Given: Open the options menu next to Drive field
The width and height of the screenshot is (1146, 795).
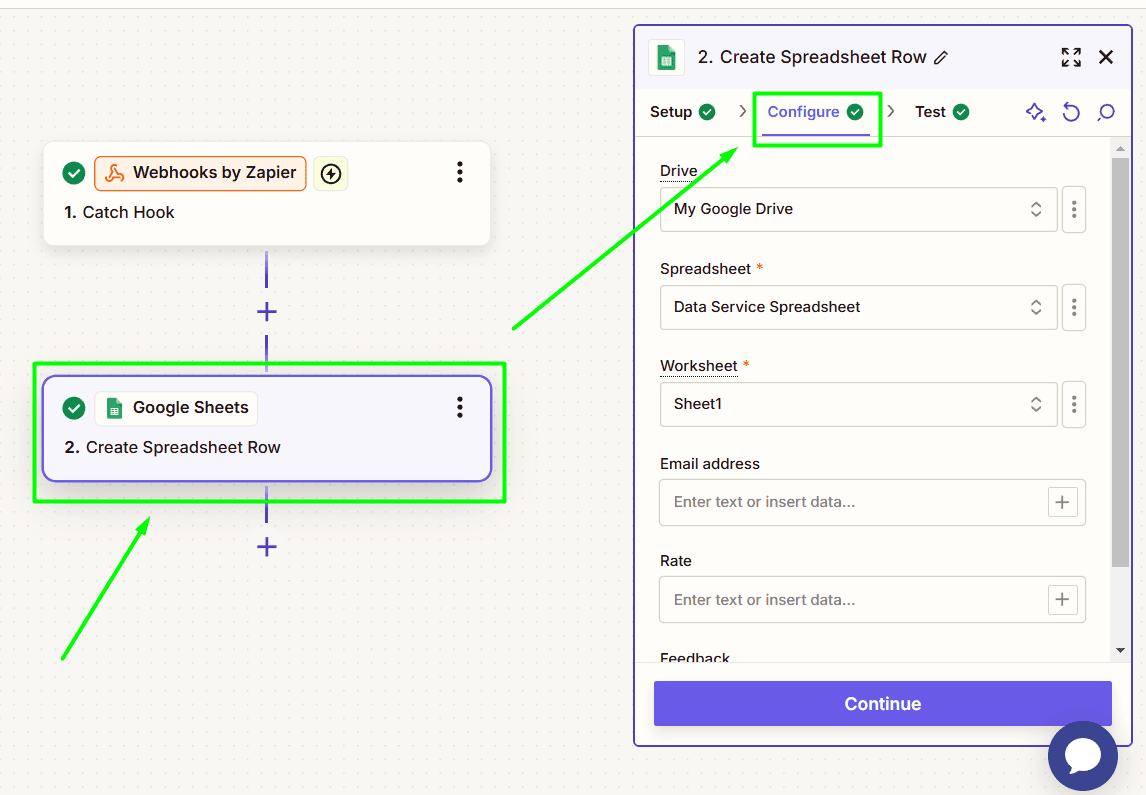Looking at the screenshot, I should pyautogui.click(x=1074, y=210).
